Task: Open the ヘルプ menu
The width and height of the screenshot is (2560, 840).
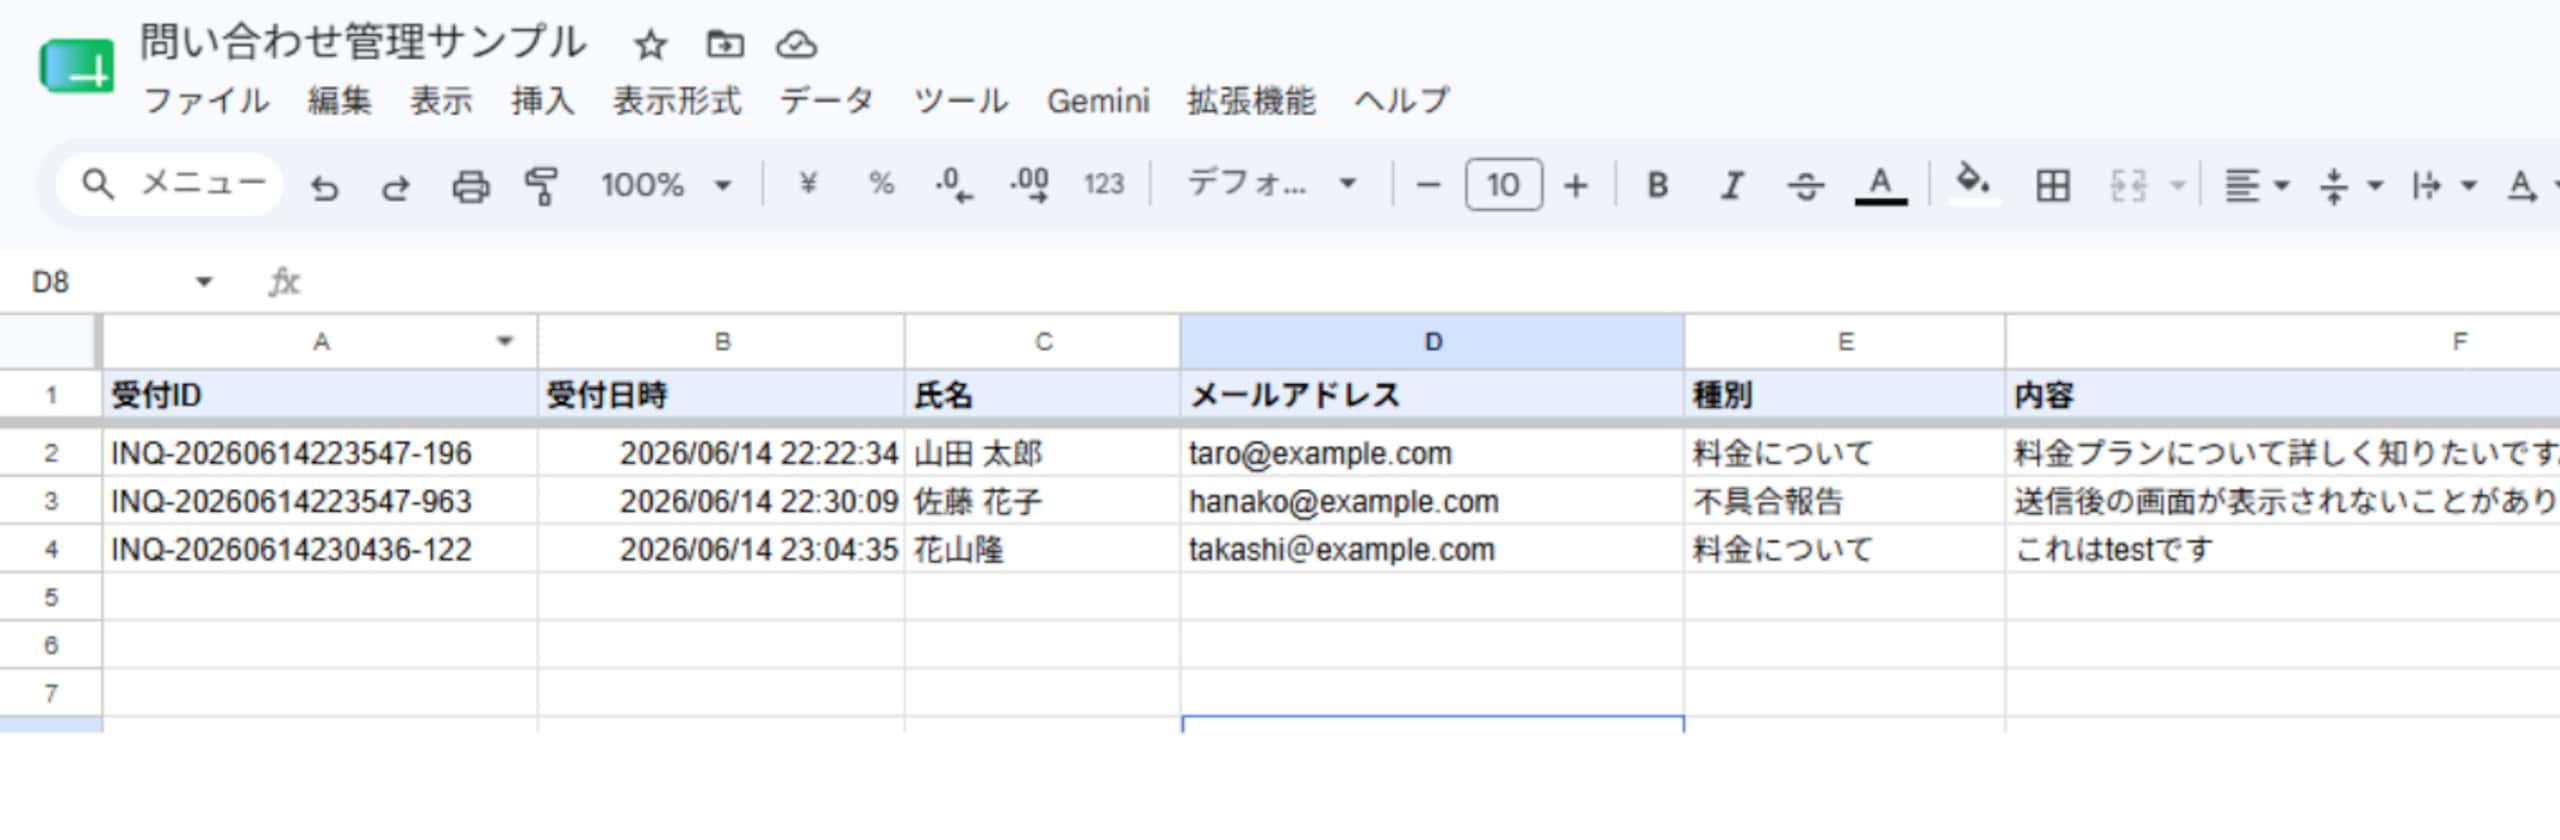Action: click(1402, 101)
